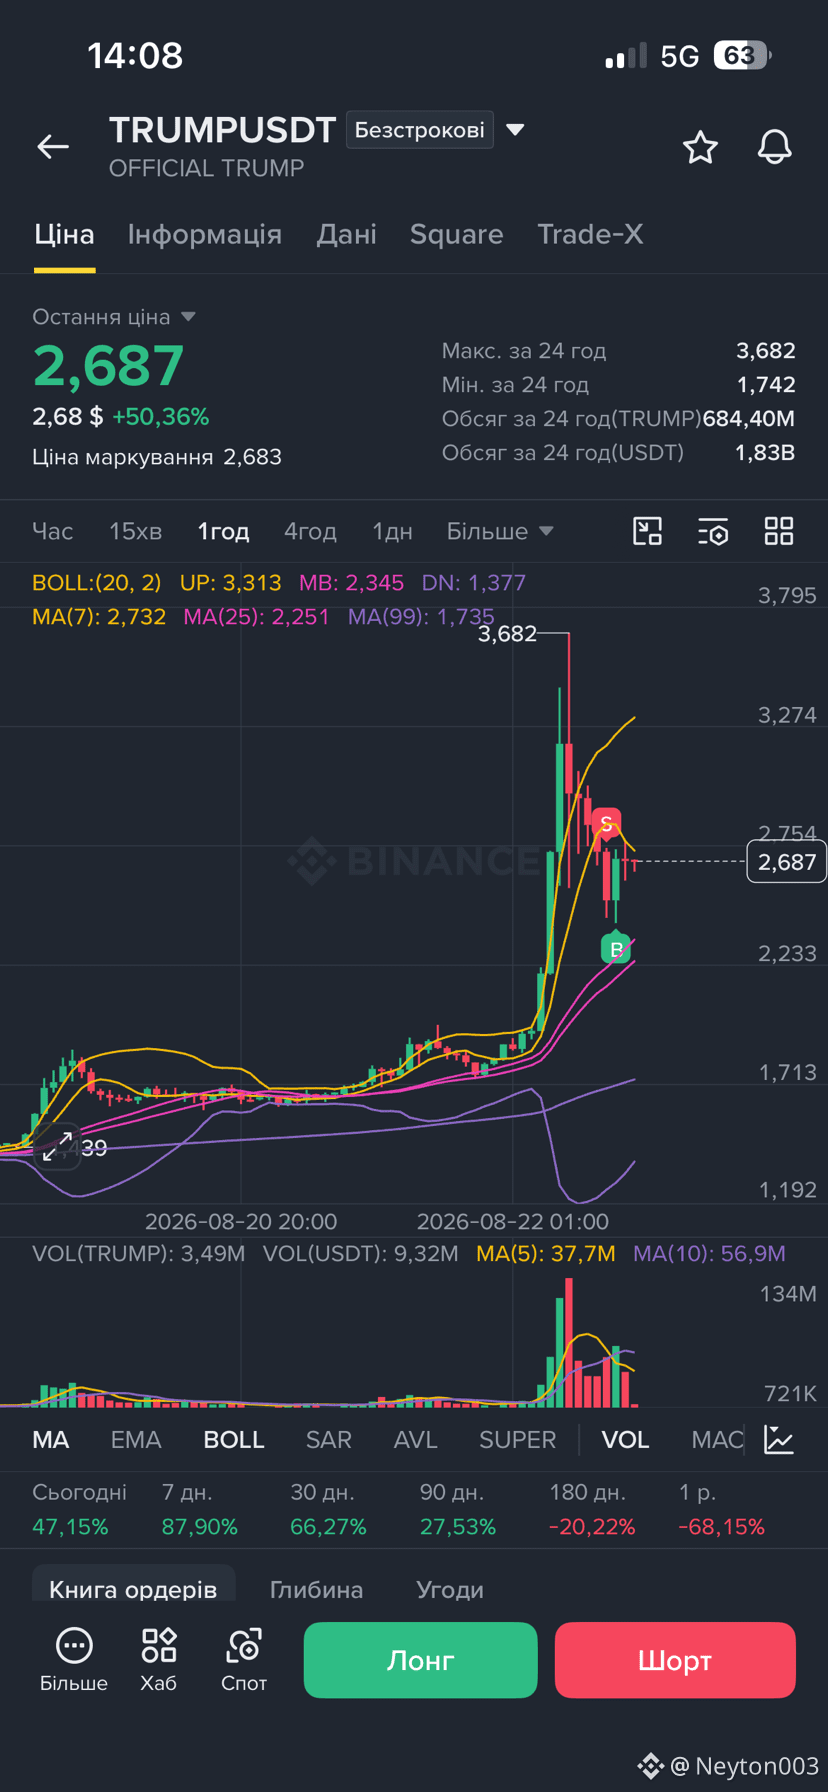Switch to Інформація tab
Viewport: 828px width, 1792px height.
205,235
